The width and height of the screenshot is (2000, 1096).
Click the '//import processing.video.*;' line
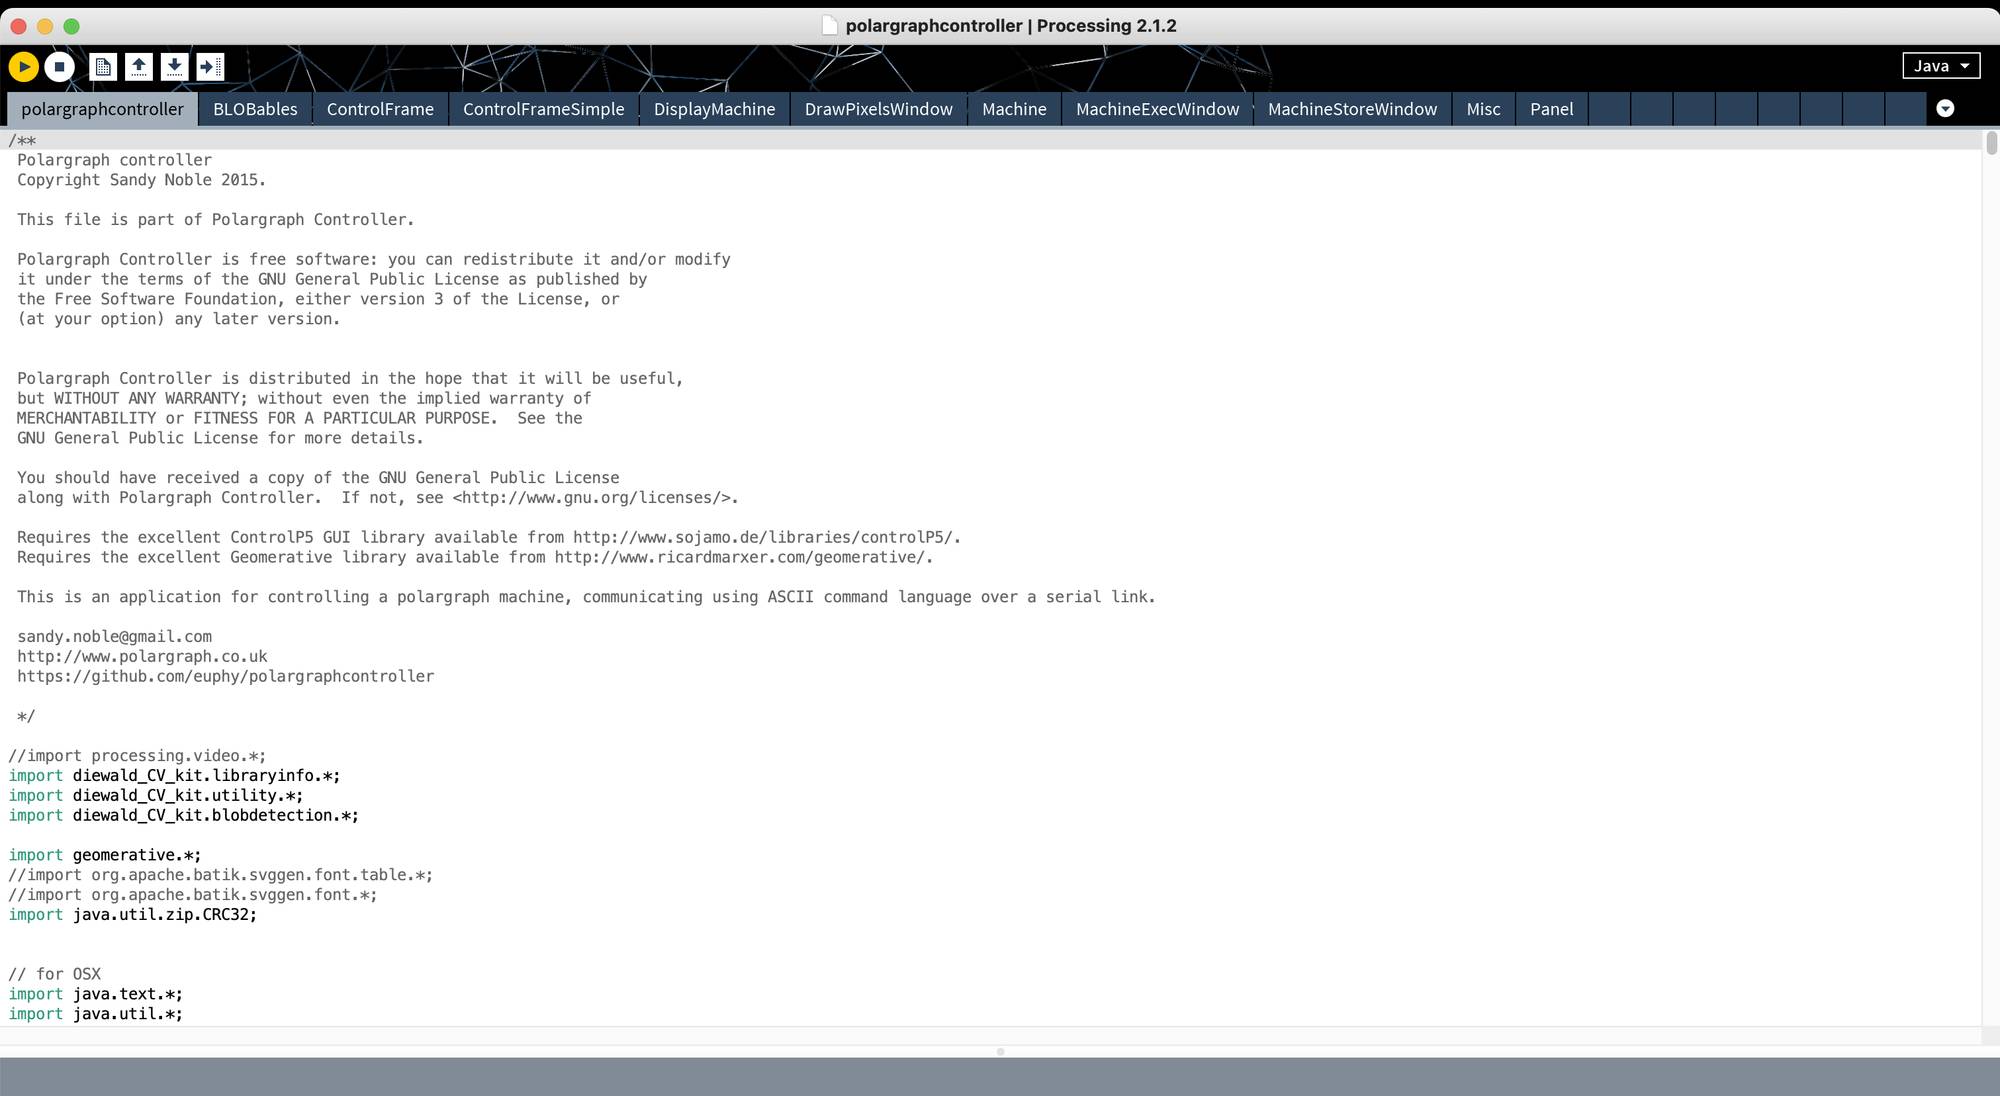click(137, 756)
